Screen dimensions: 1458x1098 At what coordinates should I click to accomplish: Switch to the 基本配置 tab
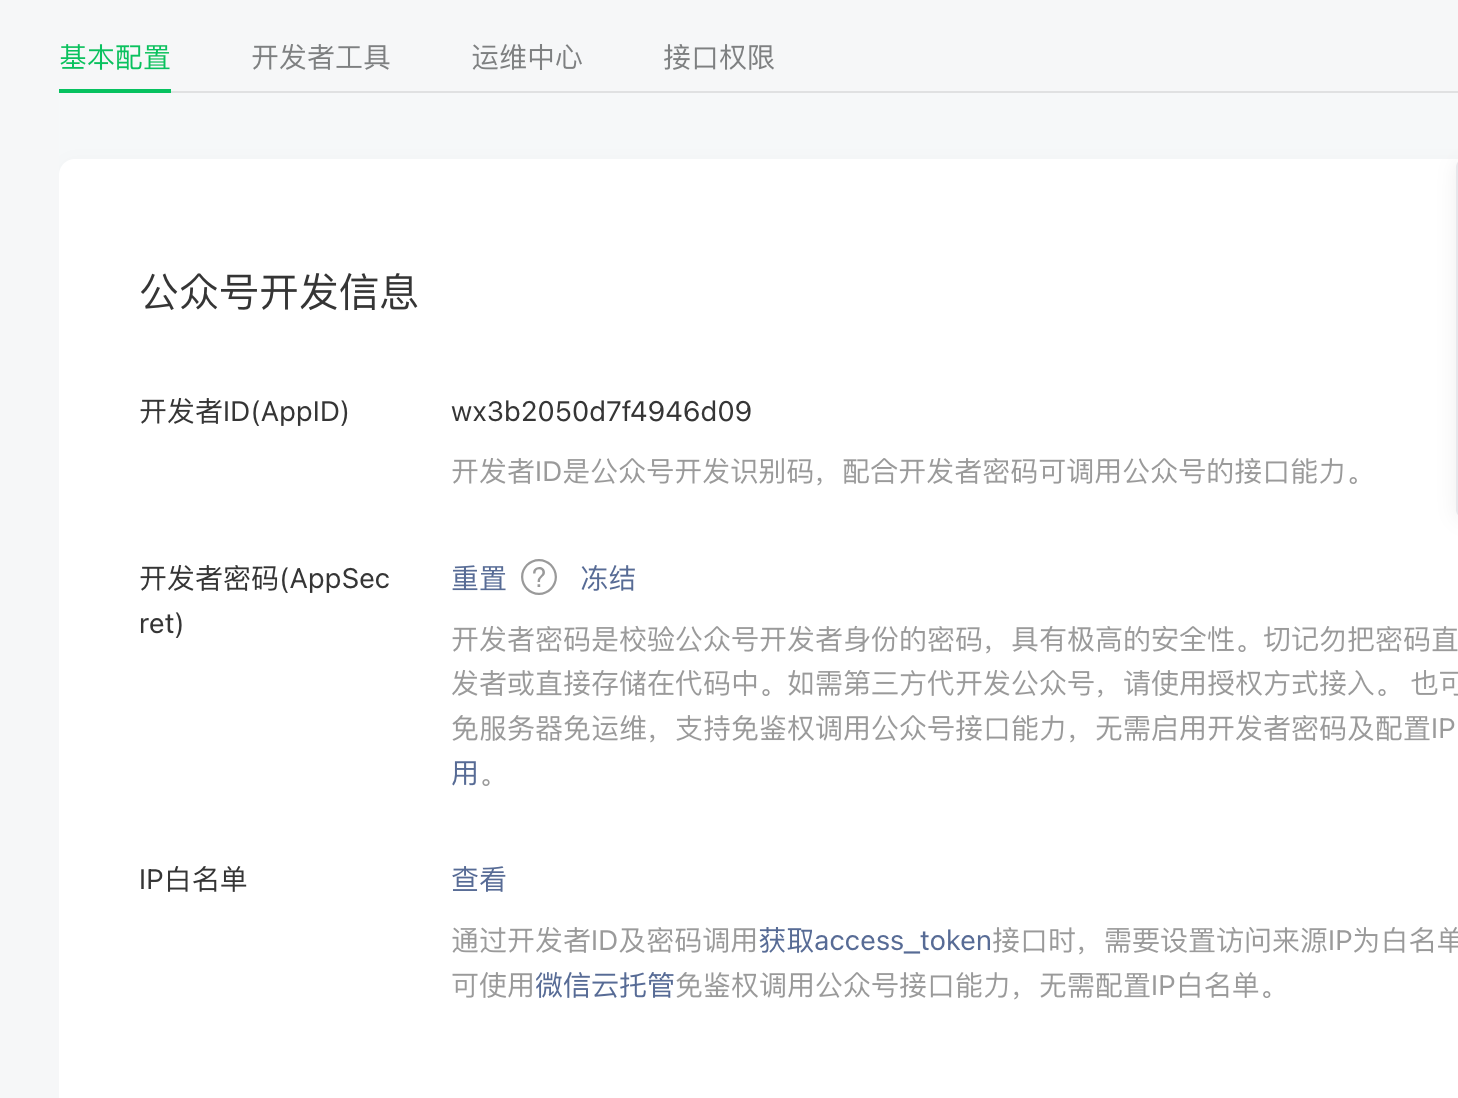(x=115, y=58)
